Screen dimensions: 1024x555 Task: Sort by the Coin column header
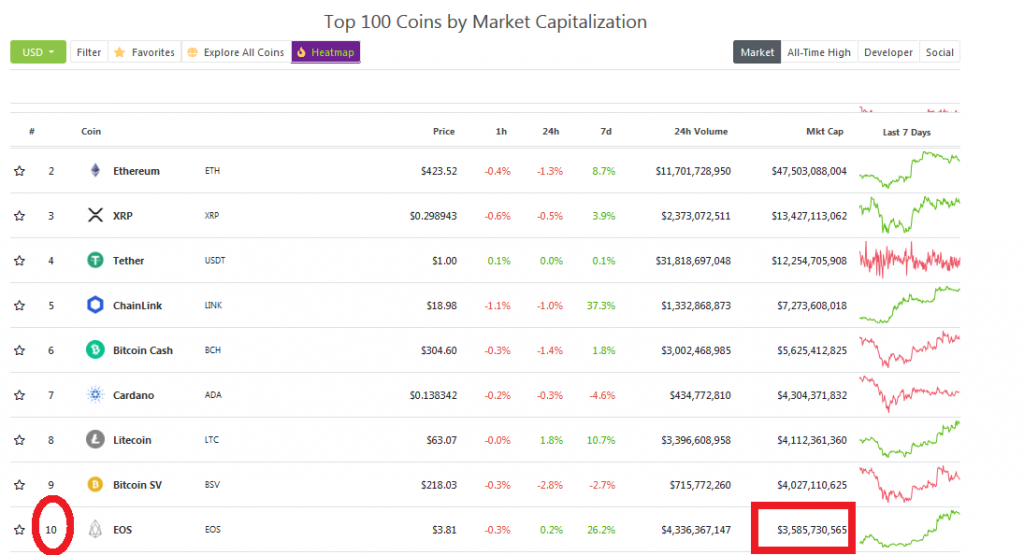pos(91,131)
